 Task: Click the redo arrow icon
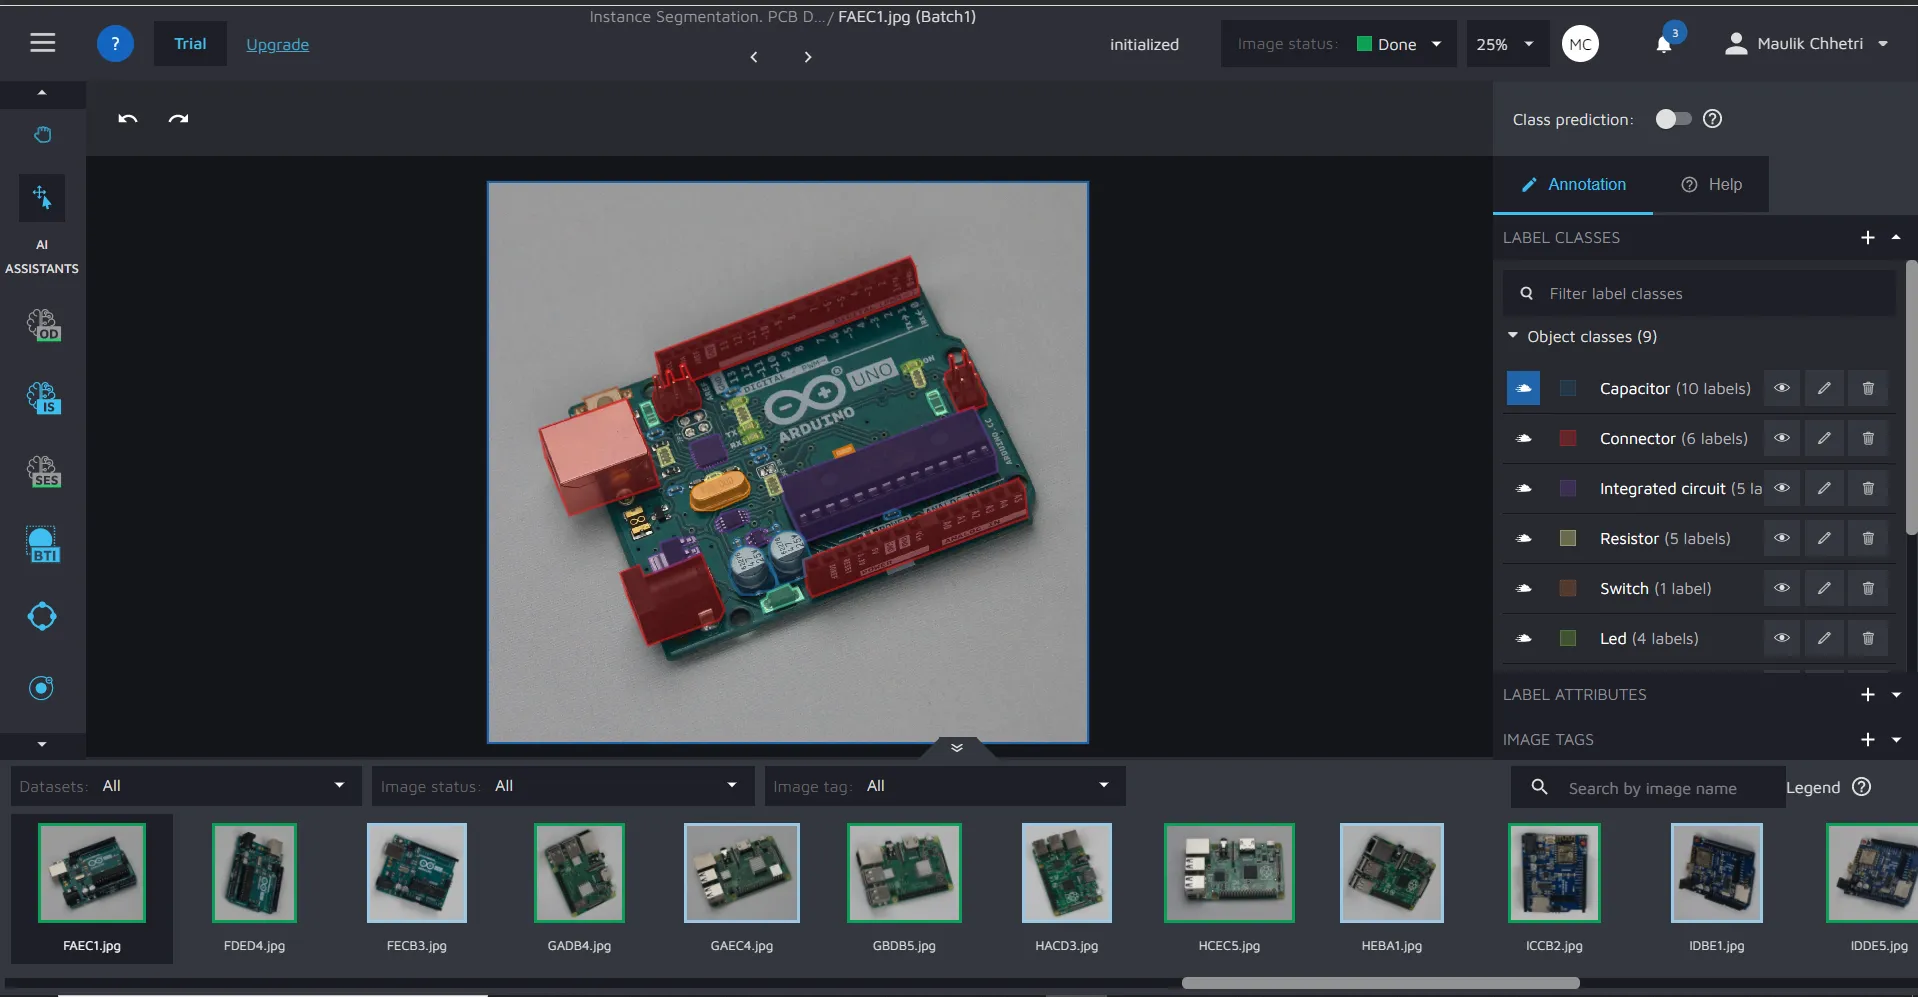coord(178,119)
